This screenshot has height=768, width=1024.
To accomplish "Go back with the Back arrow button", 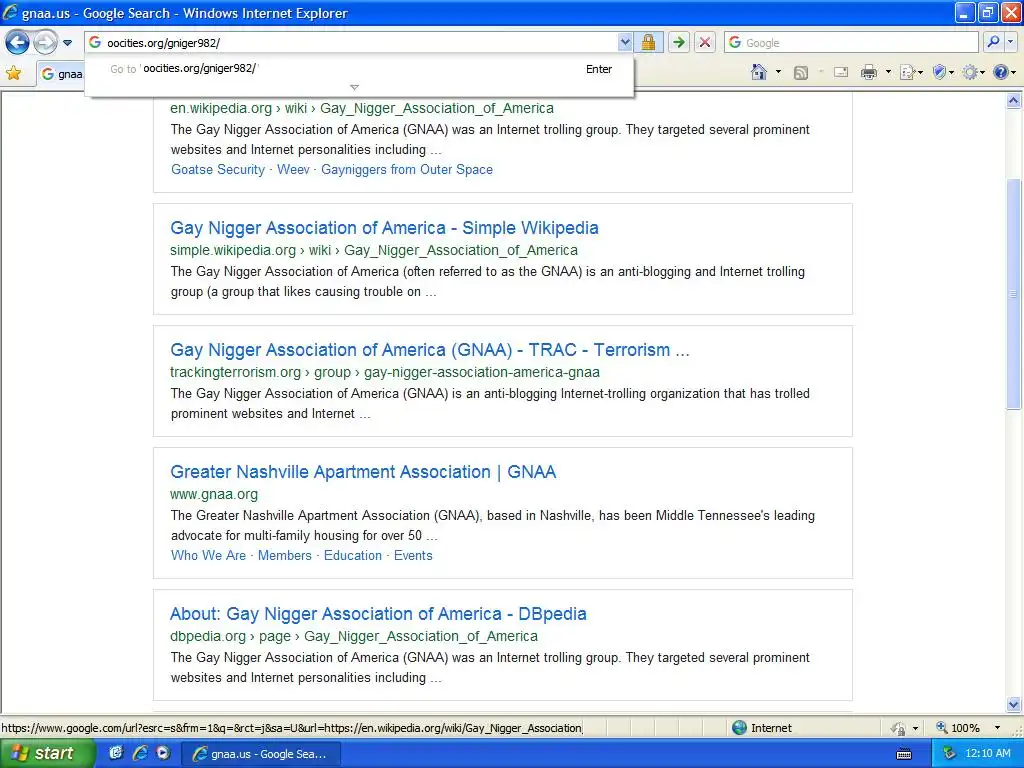I will (x=17, y=43).
